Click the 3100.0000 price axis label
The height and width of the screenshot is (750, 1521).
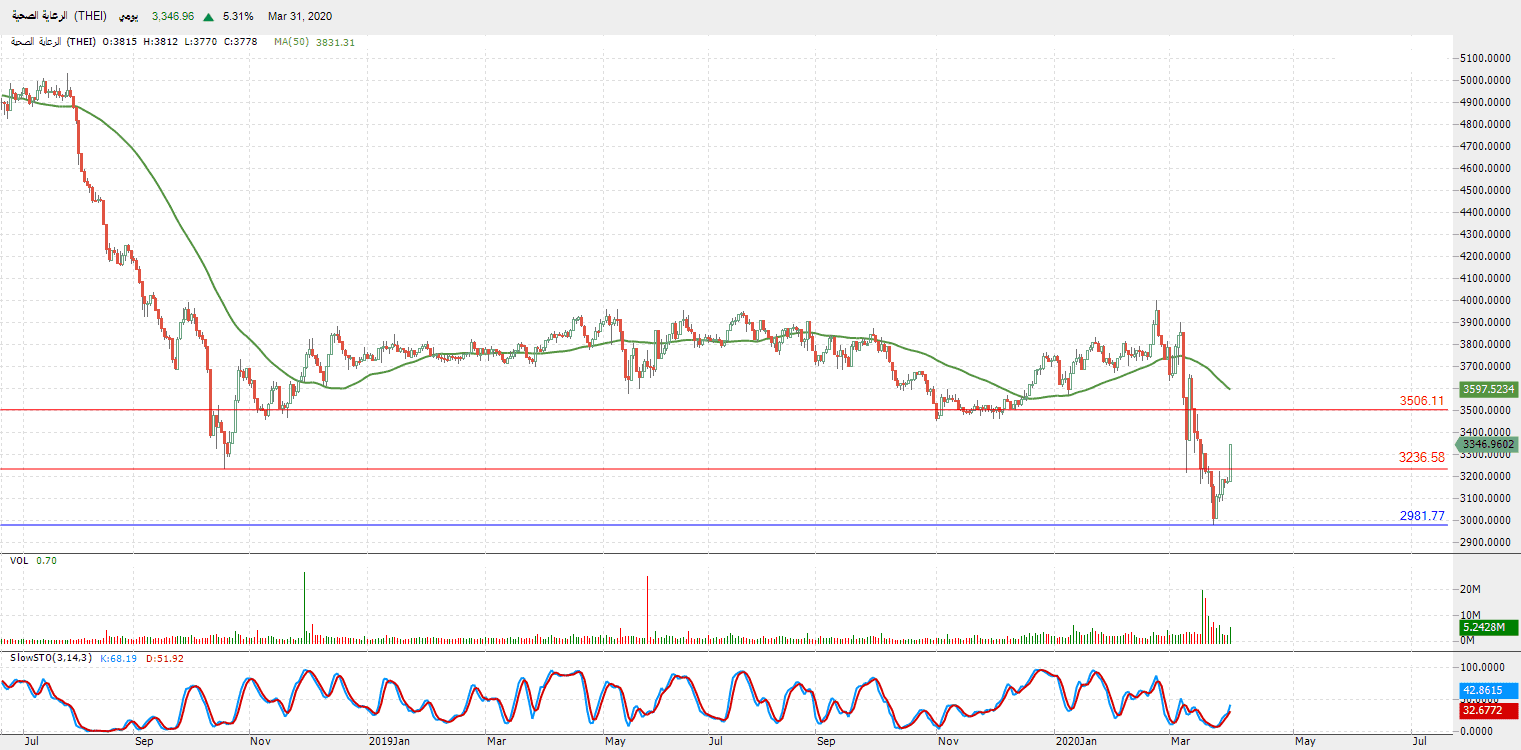coord(1485,498)
